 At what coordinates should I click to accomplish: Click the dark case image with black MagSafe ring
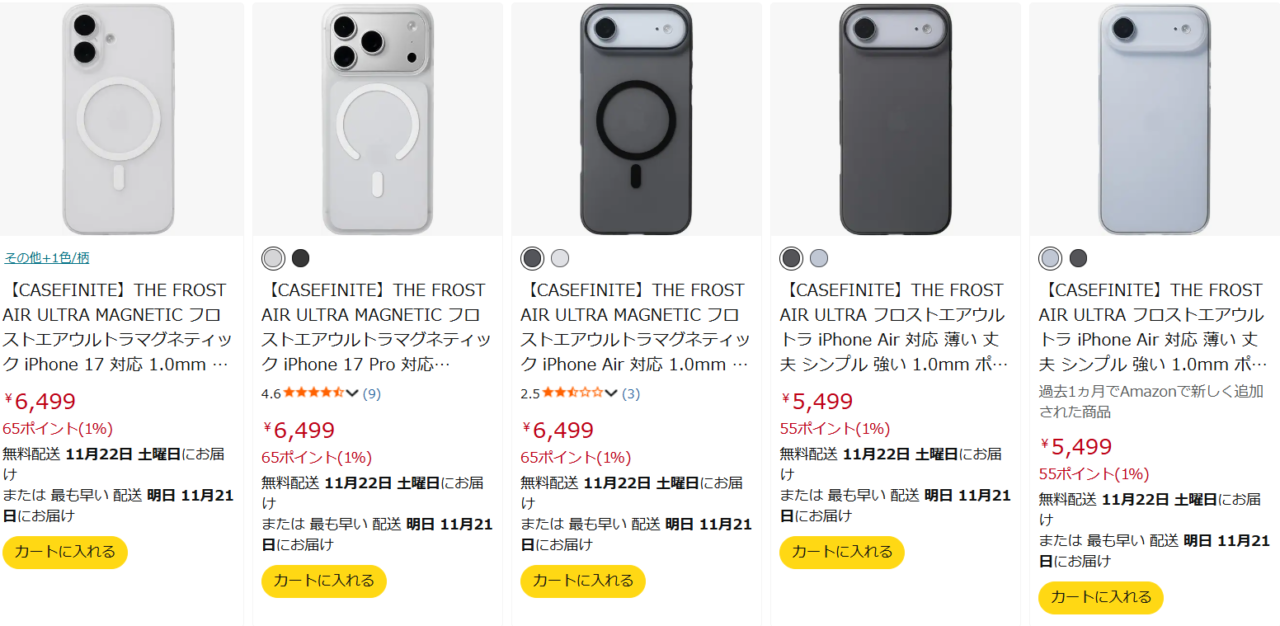(x=637, y=118)
